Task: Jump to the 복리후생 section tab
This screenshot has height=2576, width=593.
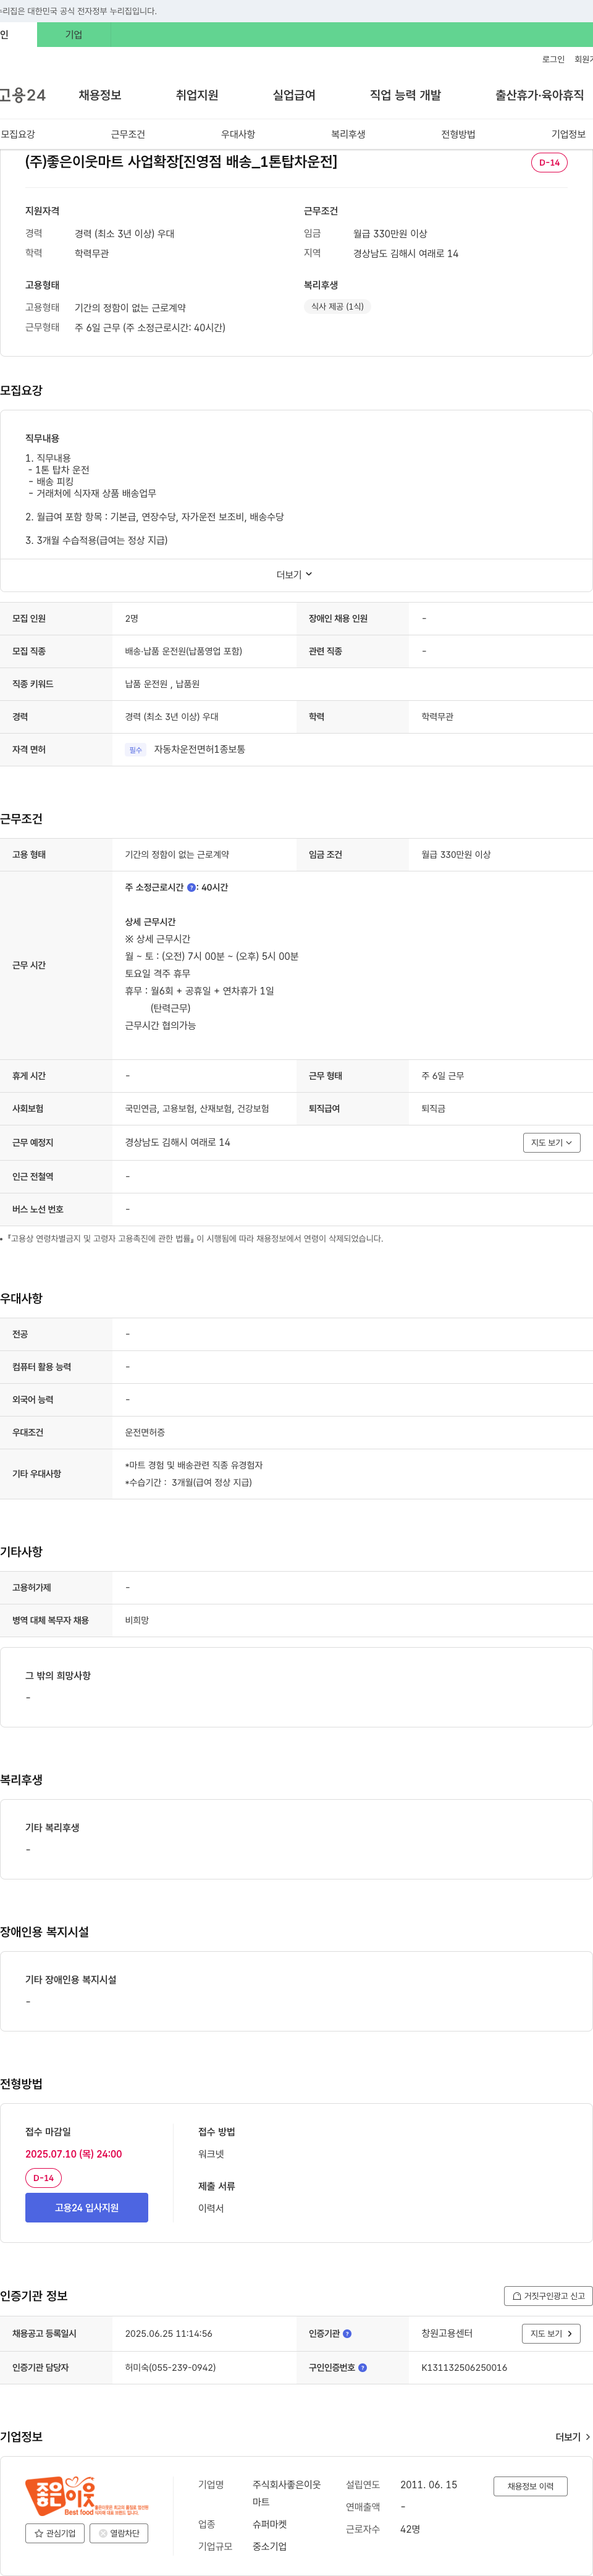Action: (x=348, y=134)
